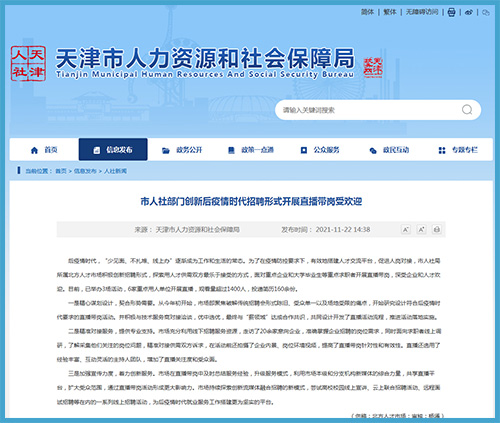Screen dimensions: 500x423
Task: Open the 专题专栏 navigation tab
Action: click(458, 150)
